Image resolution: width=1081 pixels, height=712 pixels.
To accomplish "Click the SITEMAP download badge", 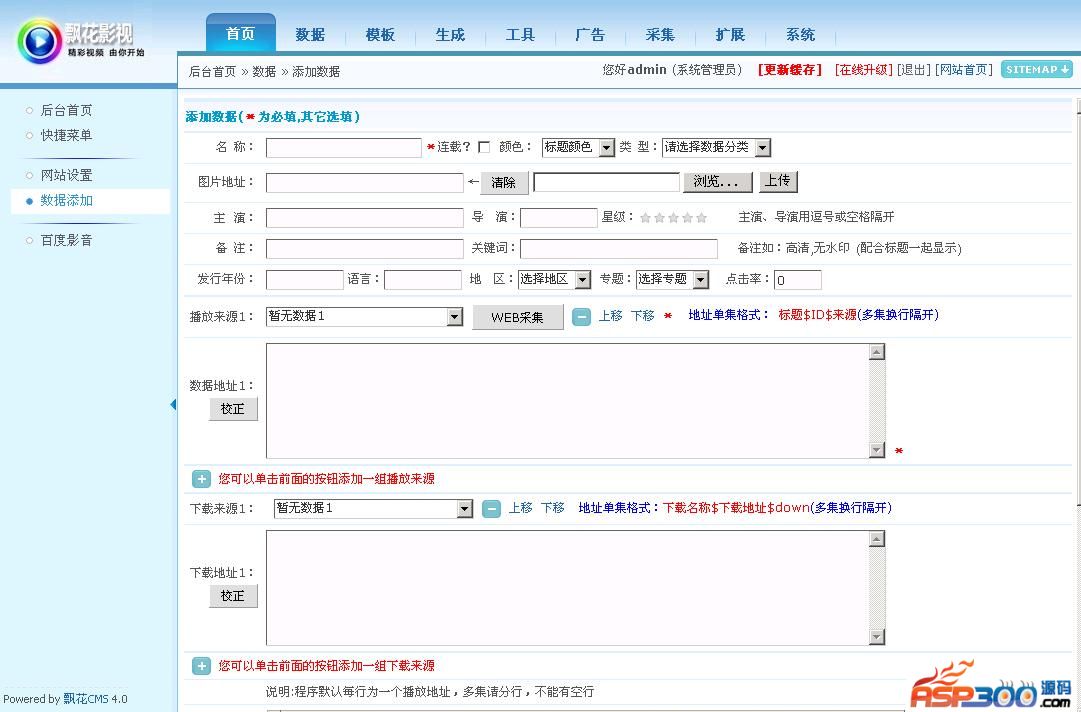I will coord(1036,70).
